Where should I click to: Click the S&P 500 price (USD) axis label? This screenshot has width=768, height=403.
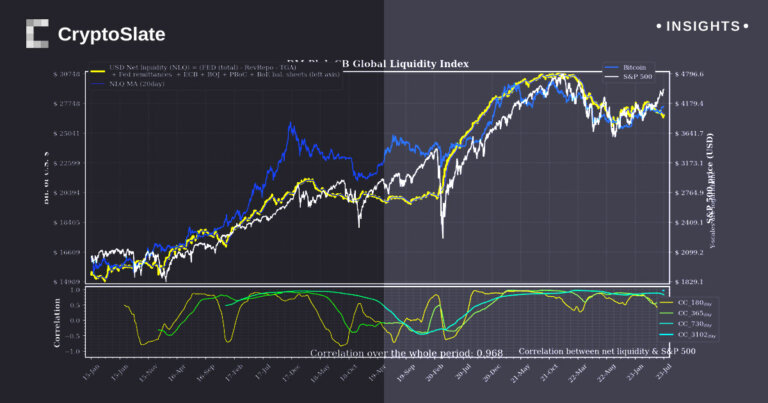pos(710,178)
